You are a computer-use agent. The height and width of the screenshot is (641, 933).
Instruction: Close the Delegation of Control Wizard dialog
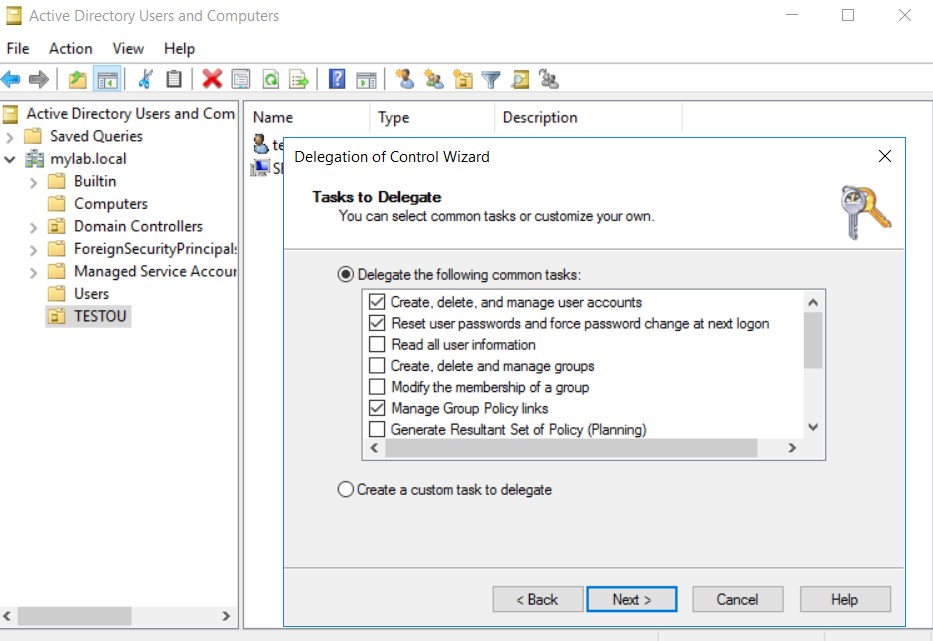tap(885, 156)
